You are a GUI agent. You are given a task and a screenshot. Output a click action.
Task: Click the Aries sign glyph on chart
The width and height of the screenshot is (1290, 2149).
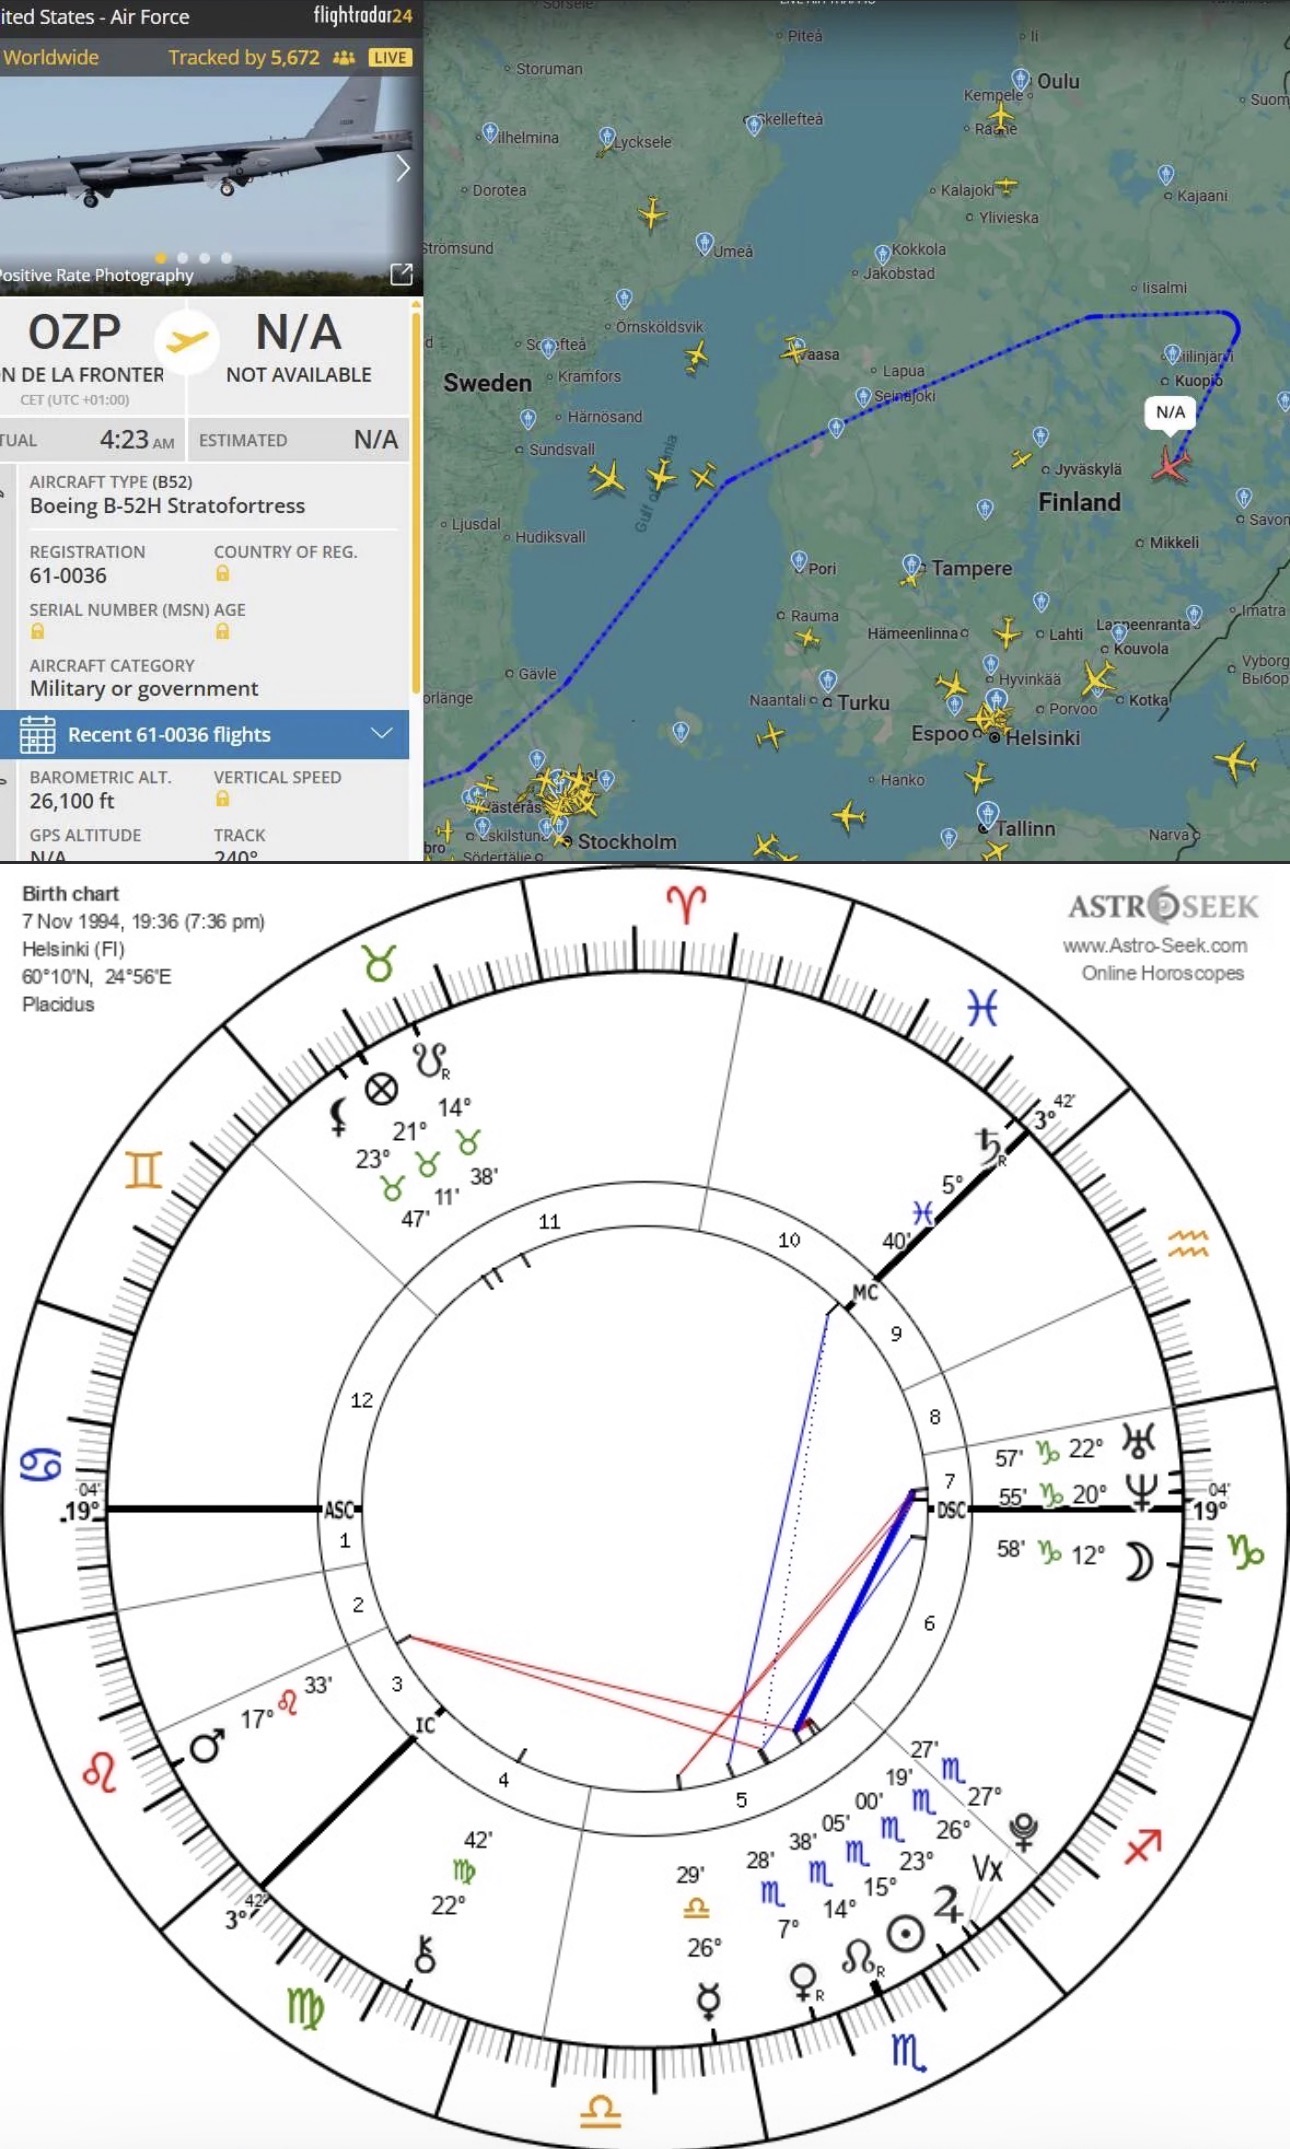[686, 904]
